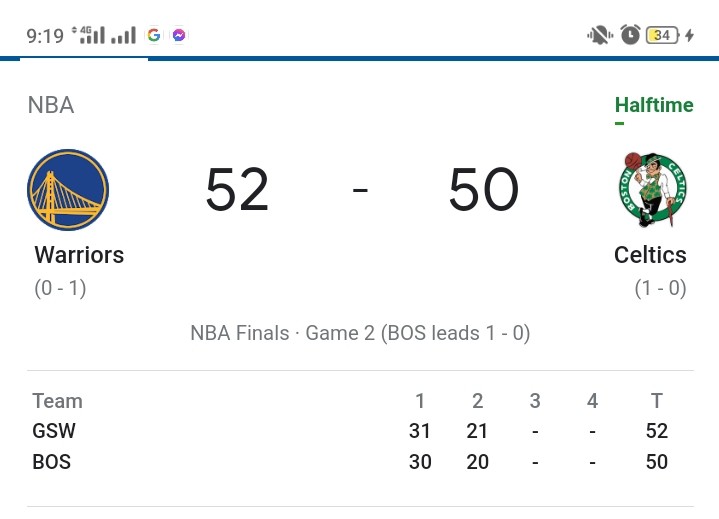Select the NBA league label
The image size is (719, 519).
coord(51,105)
